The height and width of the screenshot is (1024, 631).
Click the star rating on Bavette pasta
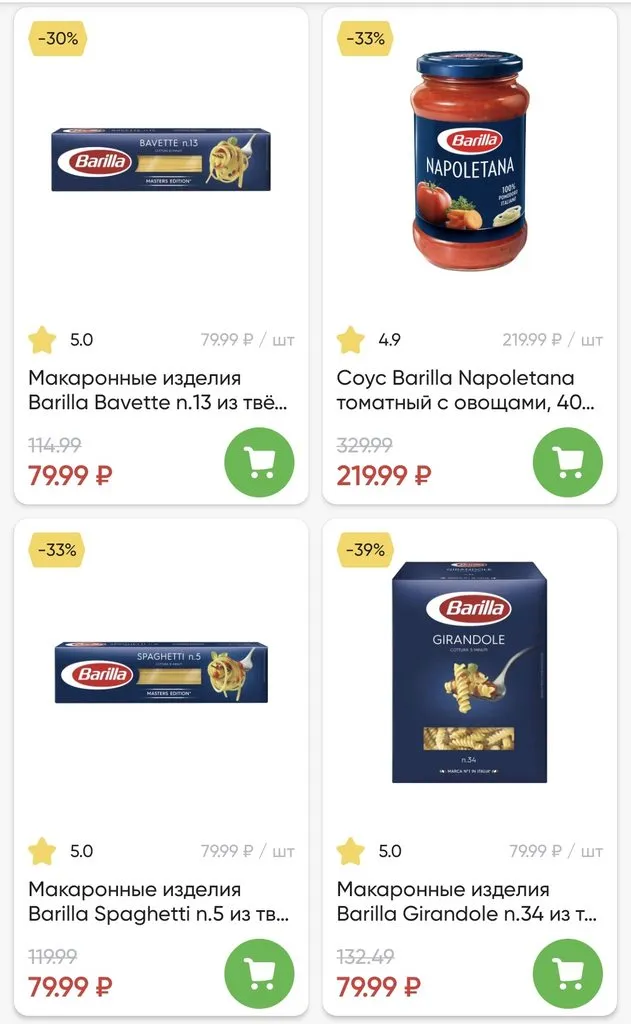(x=44, y=339)
